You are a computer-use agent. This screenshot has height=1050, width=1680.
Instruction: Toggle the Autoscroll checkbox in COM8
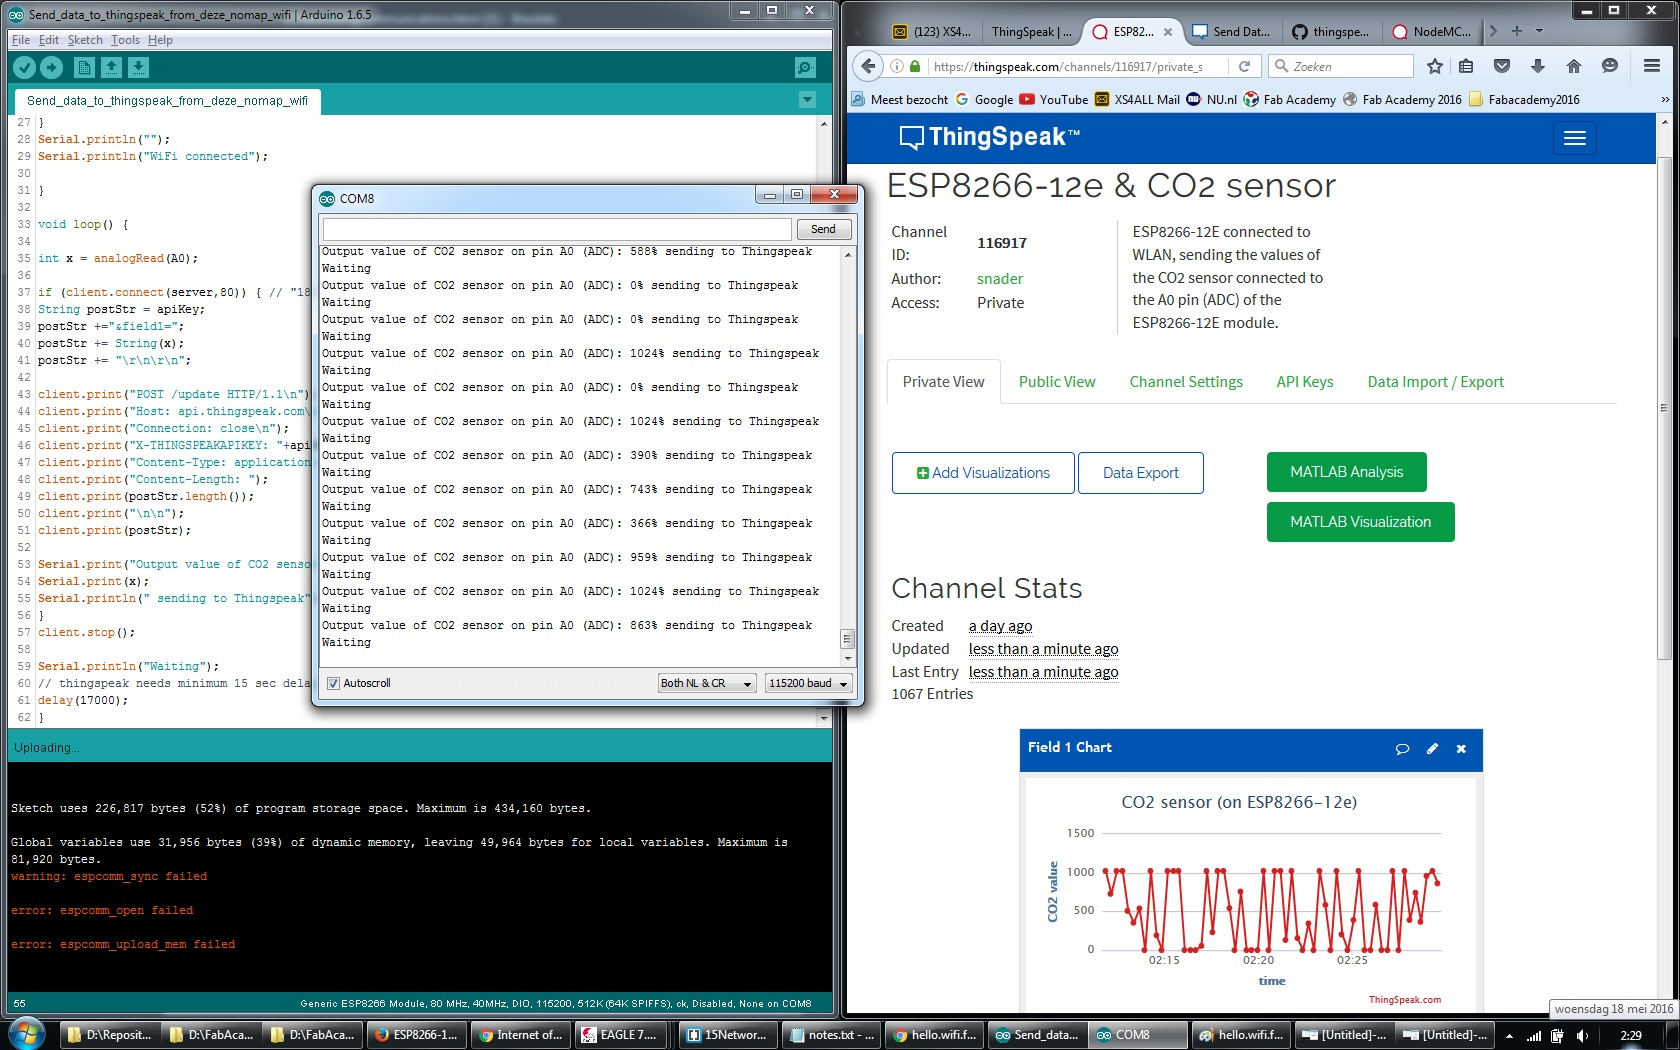pos(334,683)
